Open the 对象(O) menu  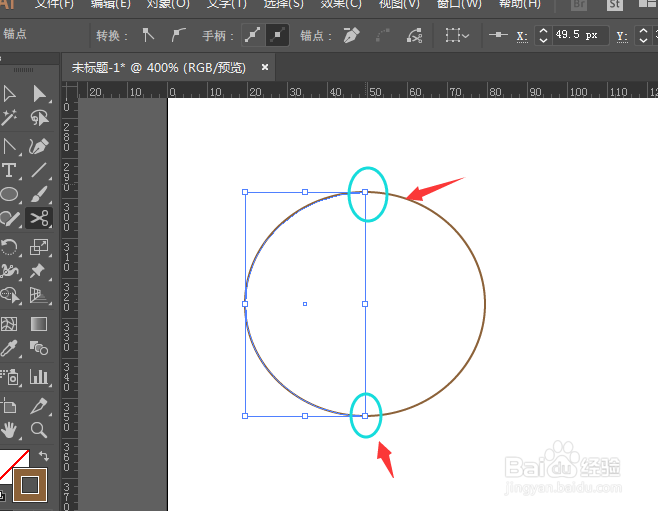coord(168,4)
